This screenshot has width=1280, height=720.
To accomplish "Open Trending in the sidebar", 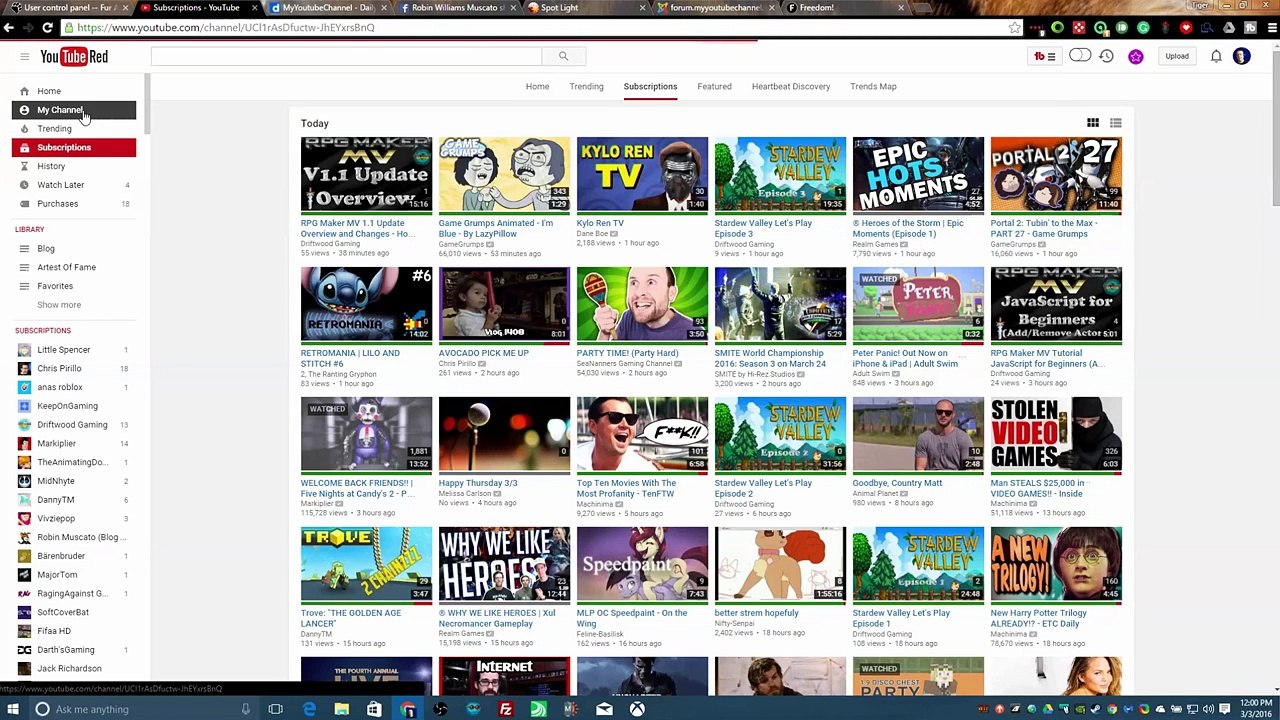I will tap(74, 129).
